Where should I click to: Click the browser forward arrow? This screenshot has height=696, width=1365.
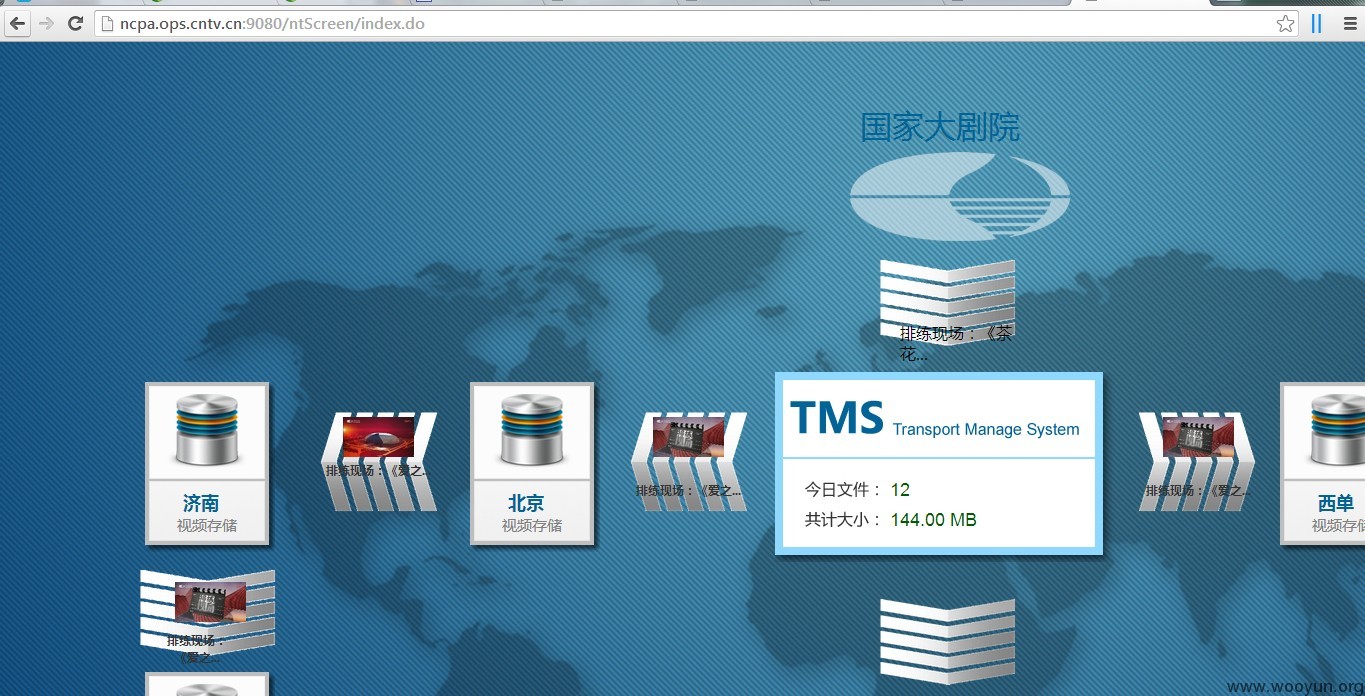46,23
